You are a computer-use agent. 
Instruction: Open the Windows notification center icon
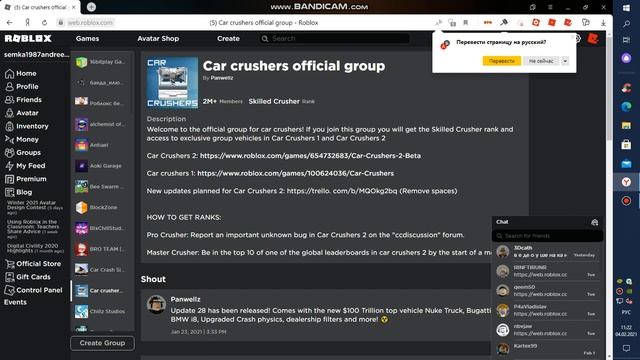click(x=626, y=348)
